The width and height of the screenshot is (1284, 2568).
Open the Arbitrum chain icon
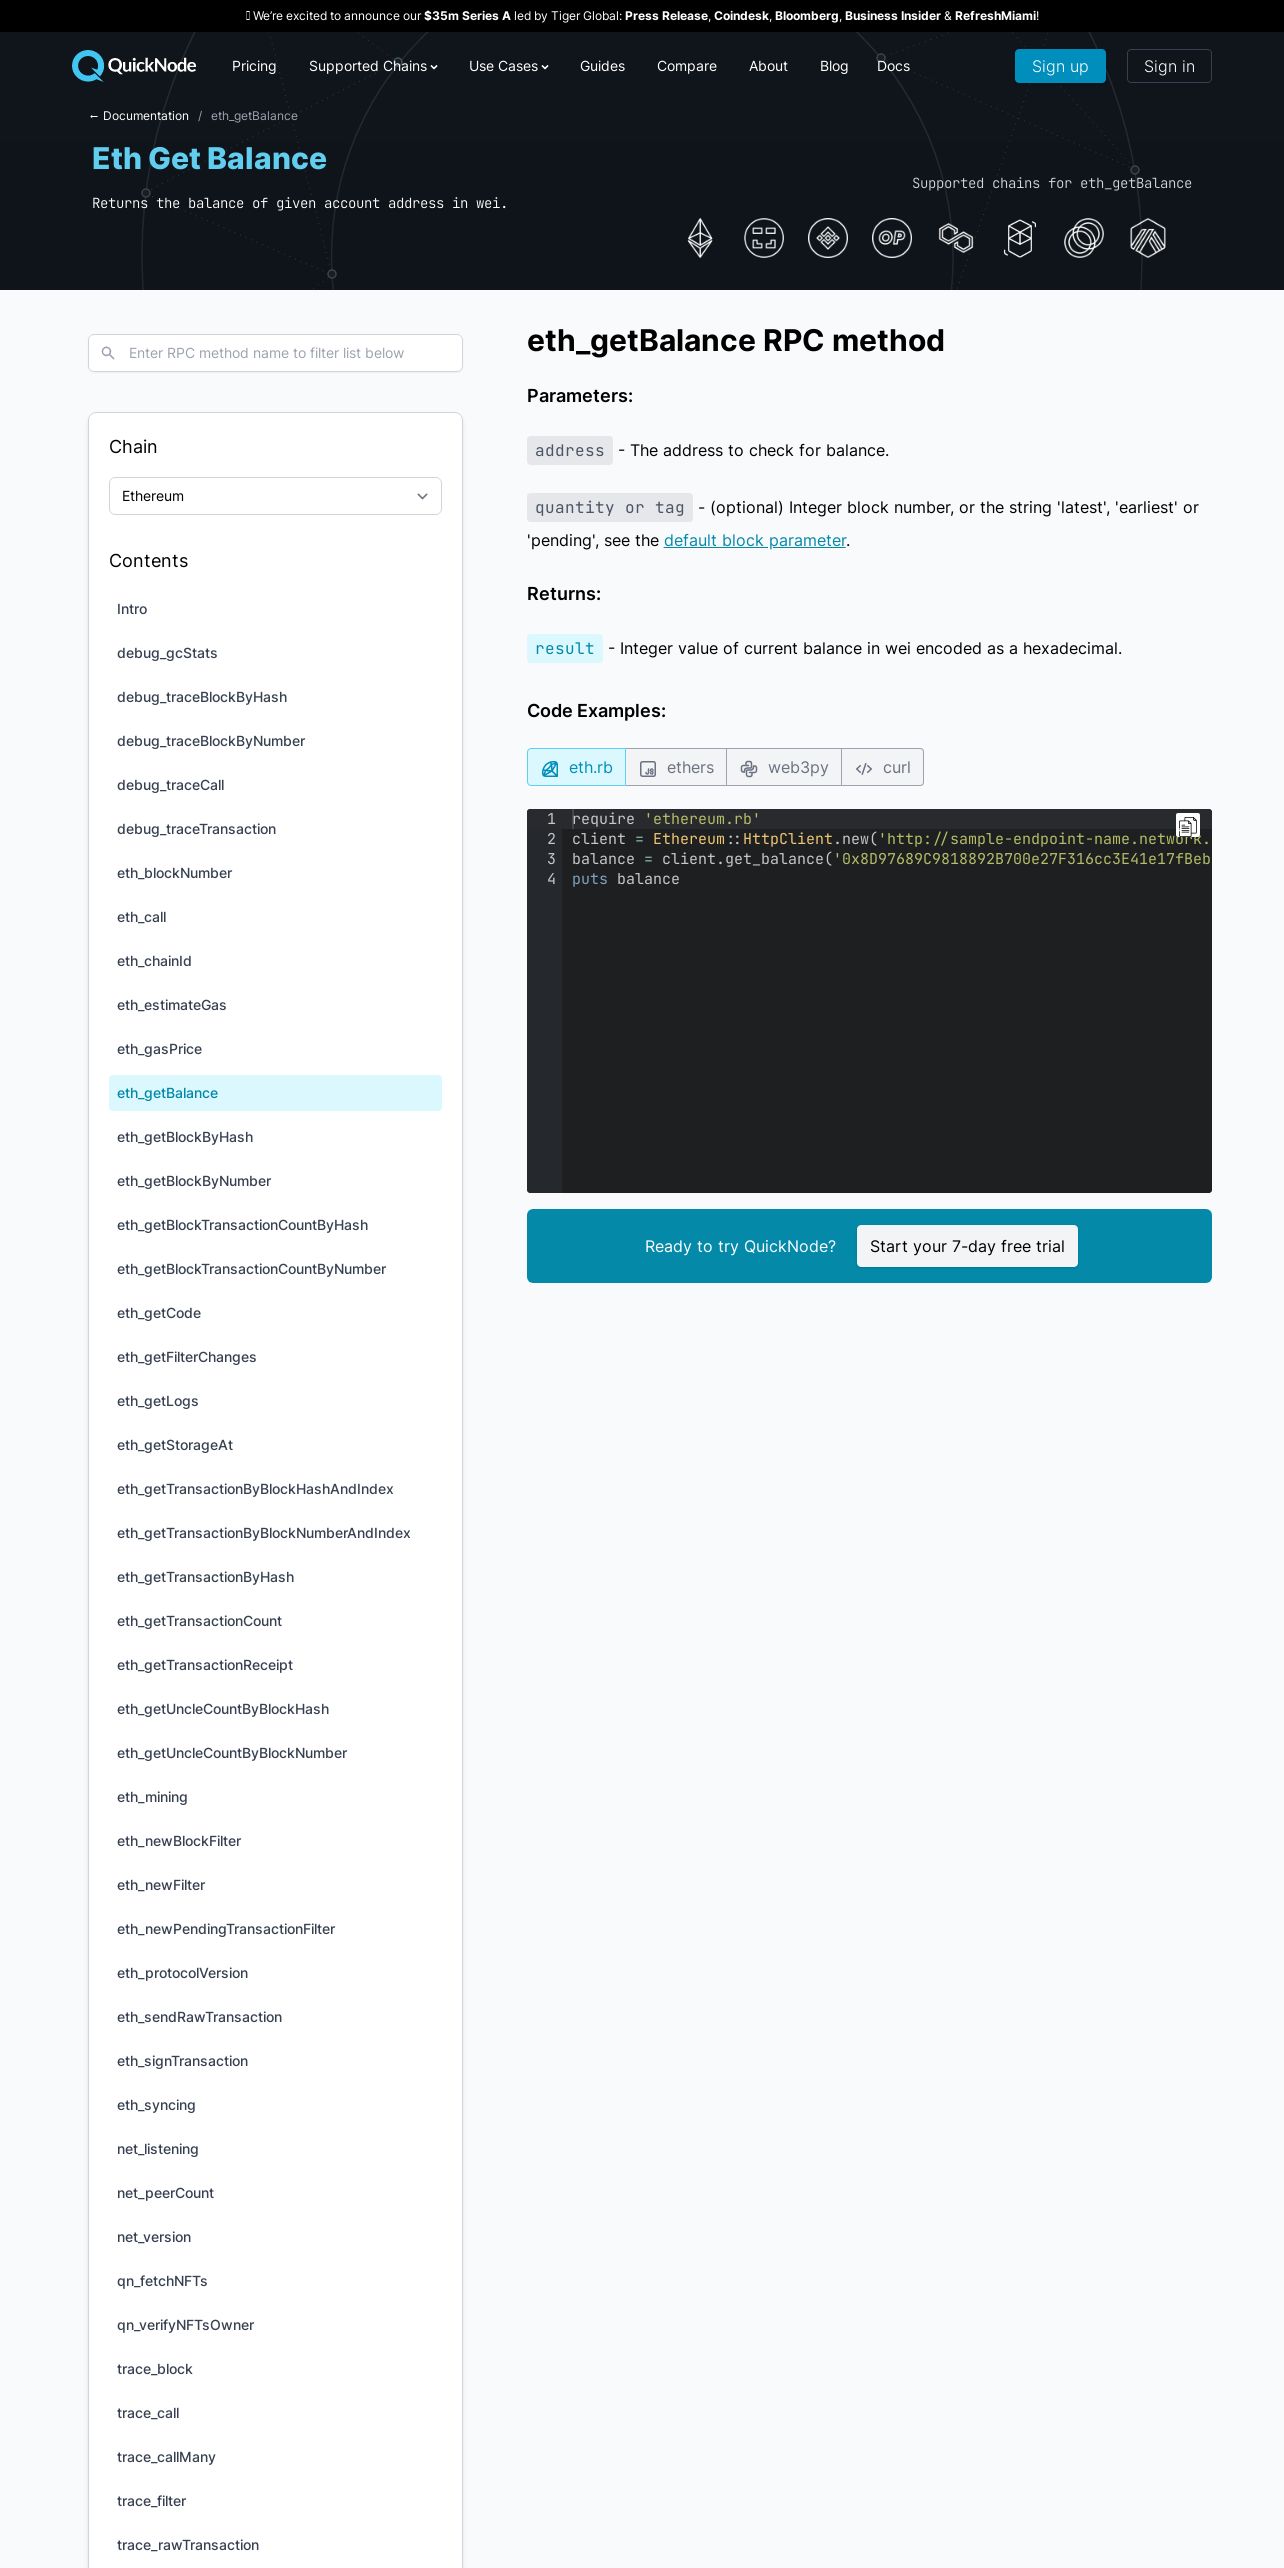tap(1148, 238)
